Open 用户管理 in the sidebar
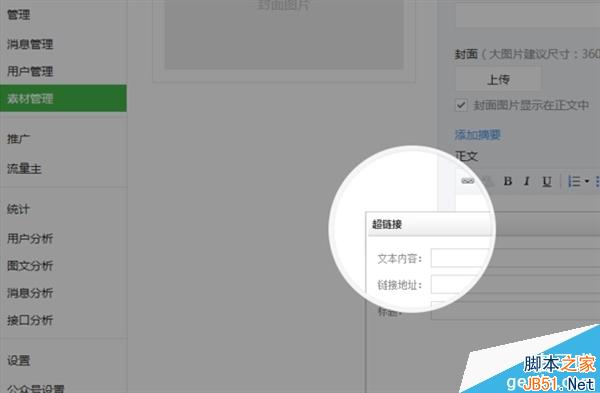The height and width of the screenshot is (393, 600). point(30,71)
